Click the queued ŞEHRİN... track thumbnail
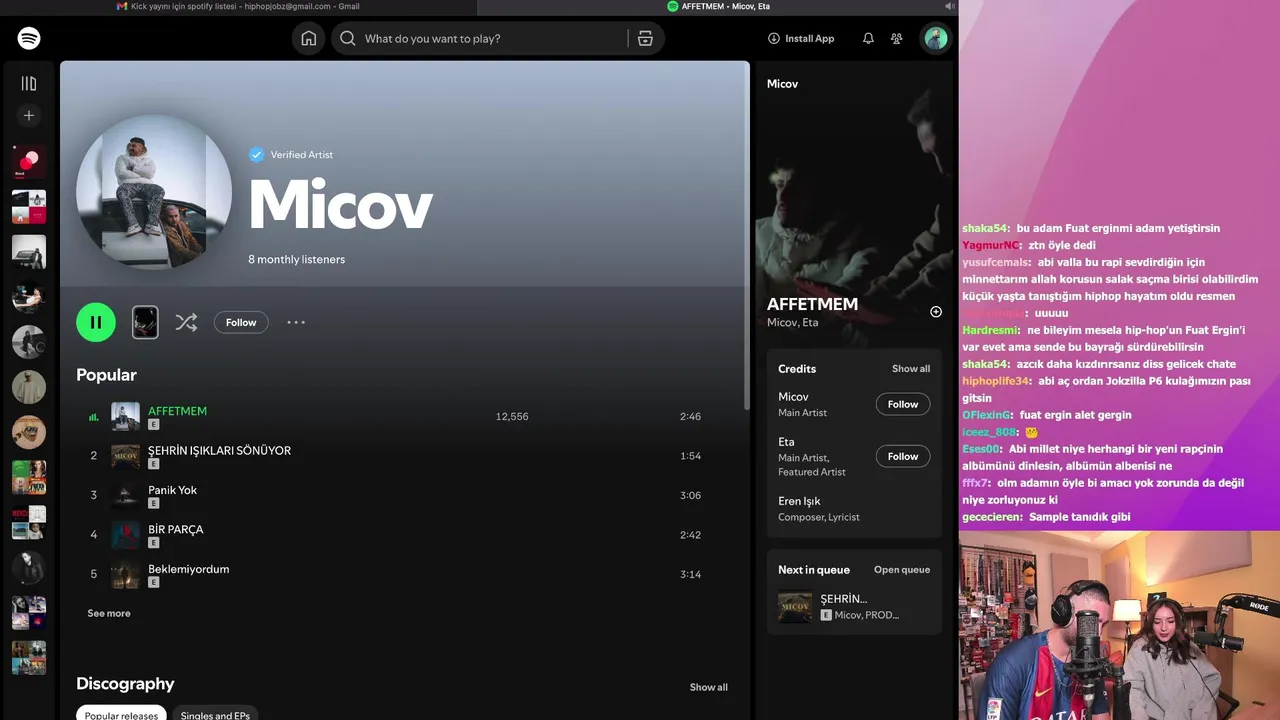This screenshot has width=1280, height=720. pyautogui.click(x=795, y=606)
